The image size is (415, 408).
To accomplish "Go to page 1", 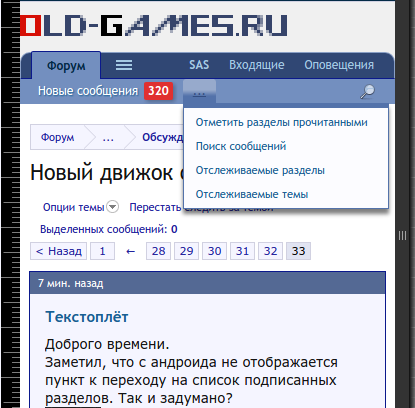I will [x=102, y=251].
